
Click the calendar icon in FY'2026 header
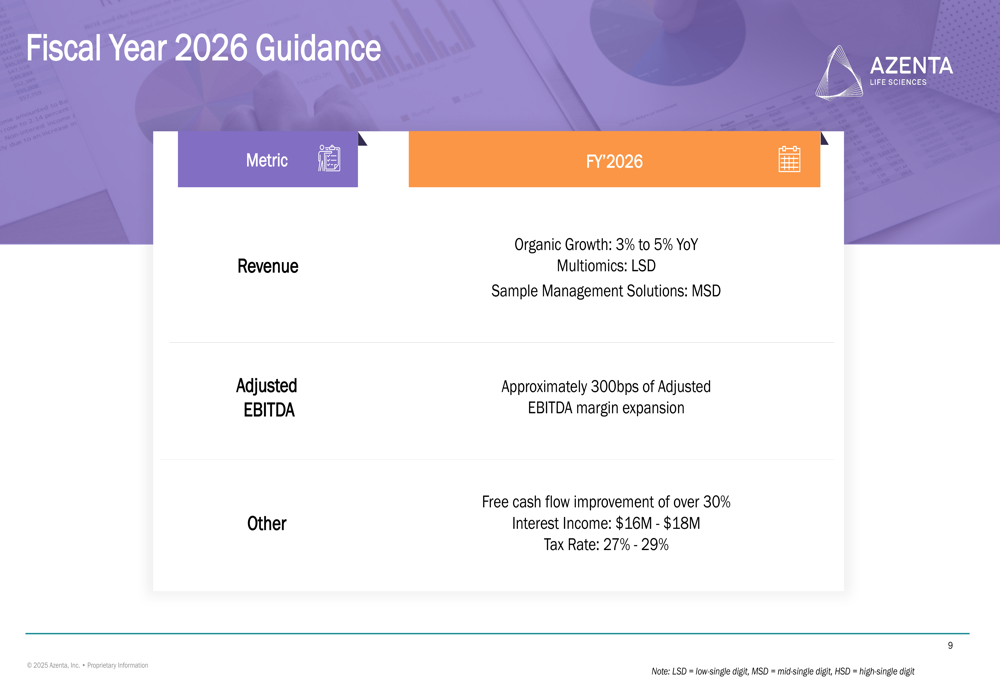tap(789, 160)
